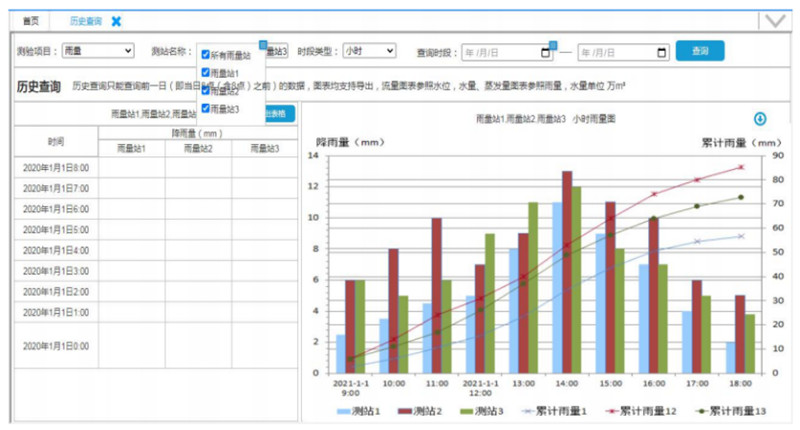Open the 测验项目 dropdown showing 雨量
Screen dimensions: 800x430
pyautogui.click(x=97, y=50)
